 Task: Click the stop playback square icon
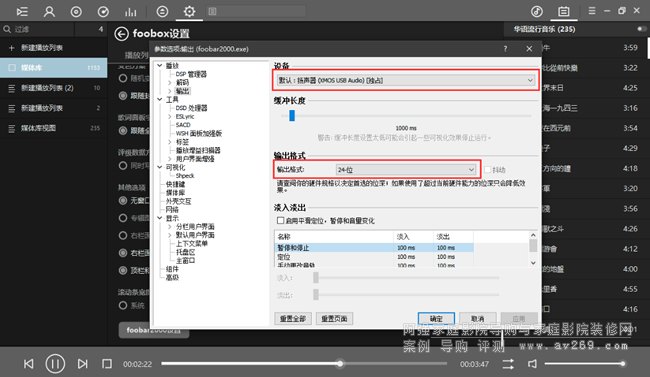click(x=107, y=364)
